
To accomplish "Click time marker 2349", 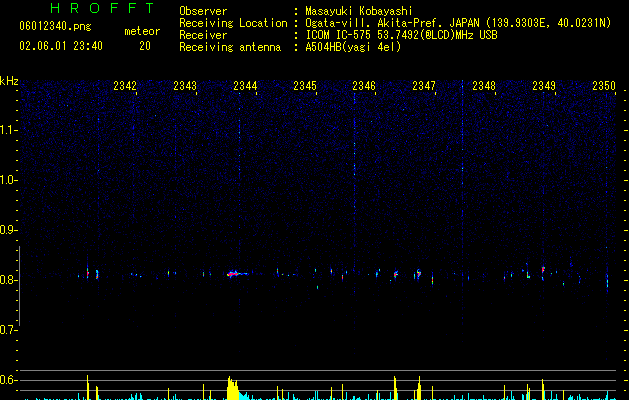I will click(x=544, y=86).
